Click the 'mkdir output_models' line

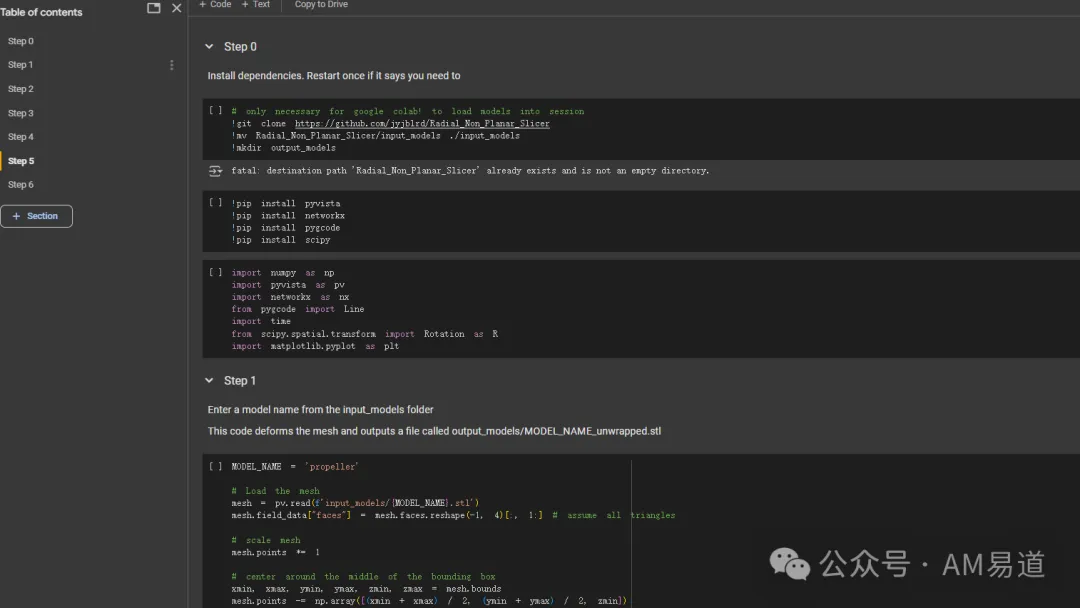(284, 148)
